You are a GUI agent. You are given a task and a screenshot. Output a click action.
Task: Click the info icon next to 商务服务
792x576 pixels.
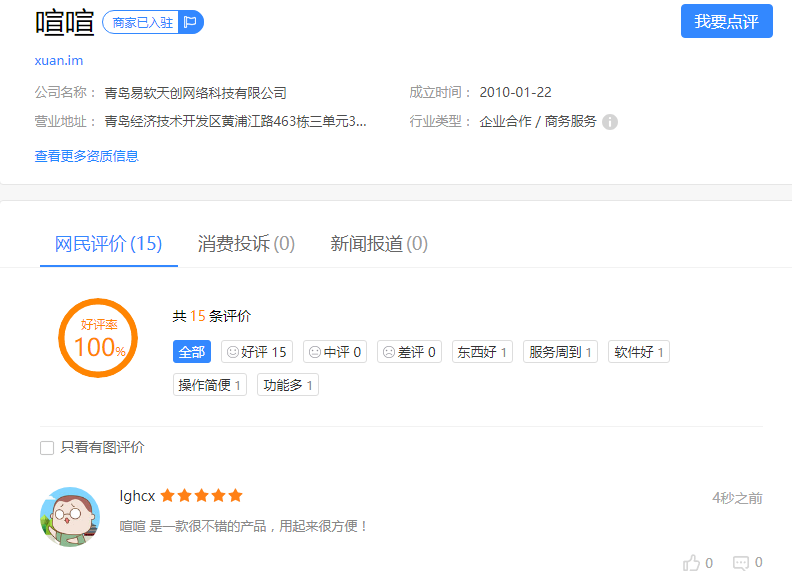610,122
